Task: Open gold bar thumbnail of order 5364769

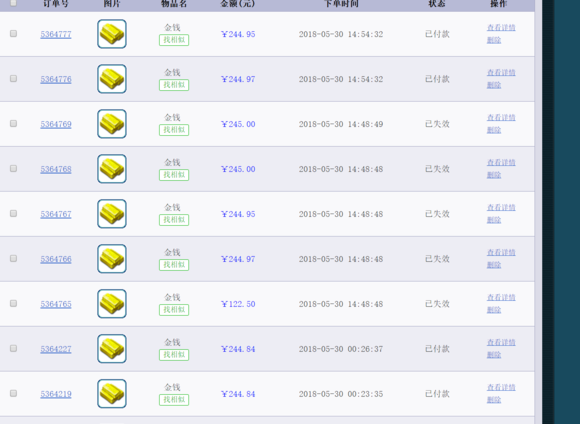Action: point(112,124)
